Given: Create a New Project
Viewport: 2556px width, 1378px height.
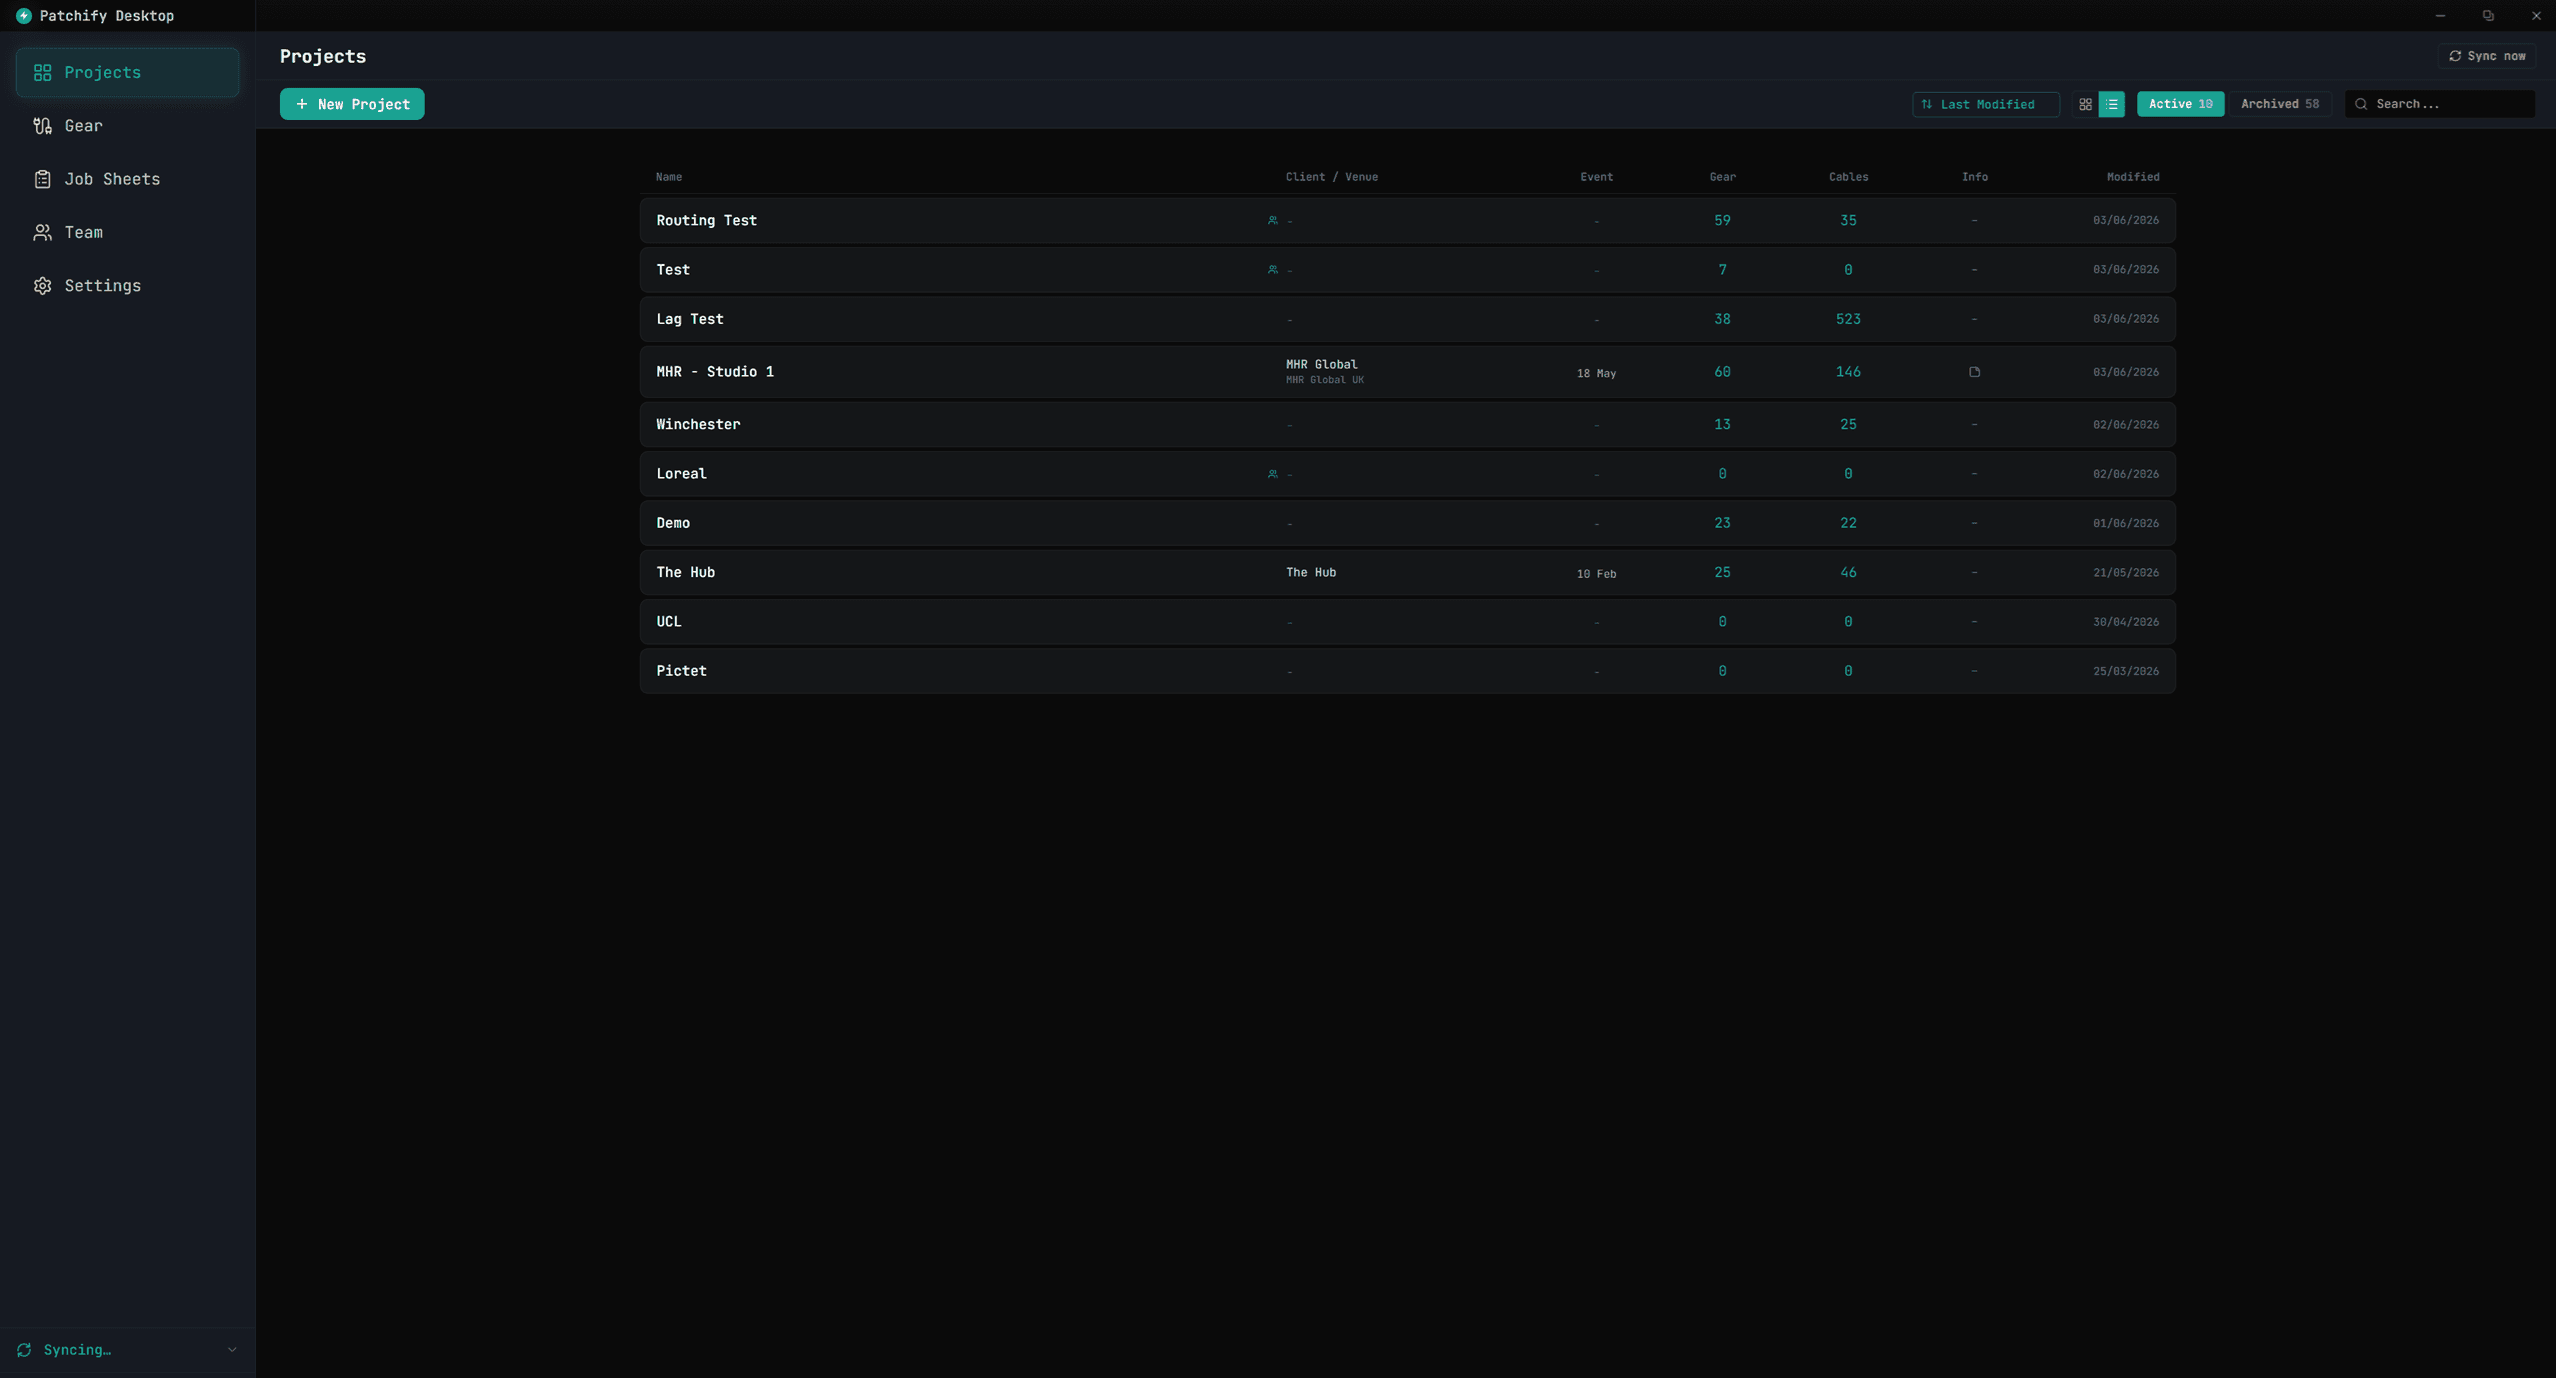Looking at the screenshot, I should pos(352,104).
